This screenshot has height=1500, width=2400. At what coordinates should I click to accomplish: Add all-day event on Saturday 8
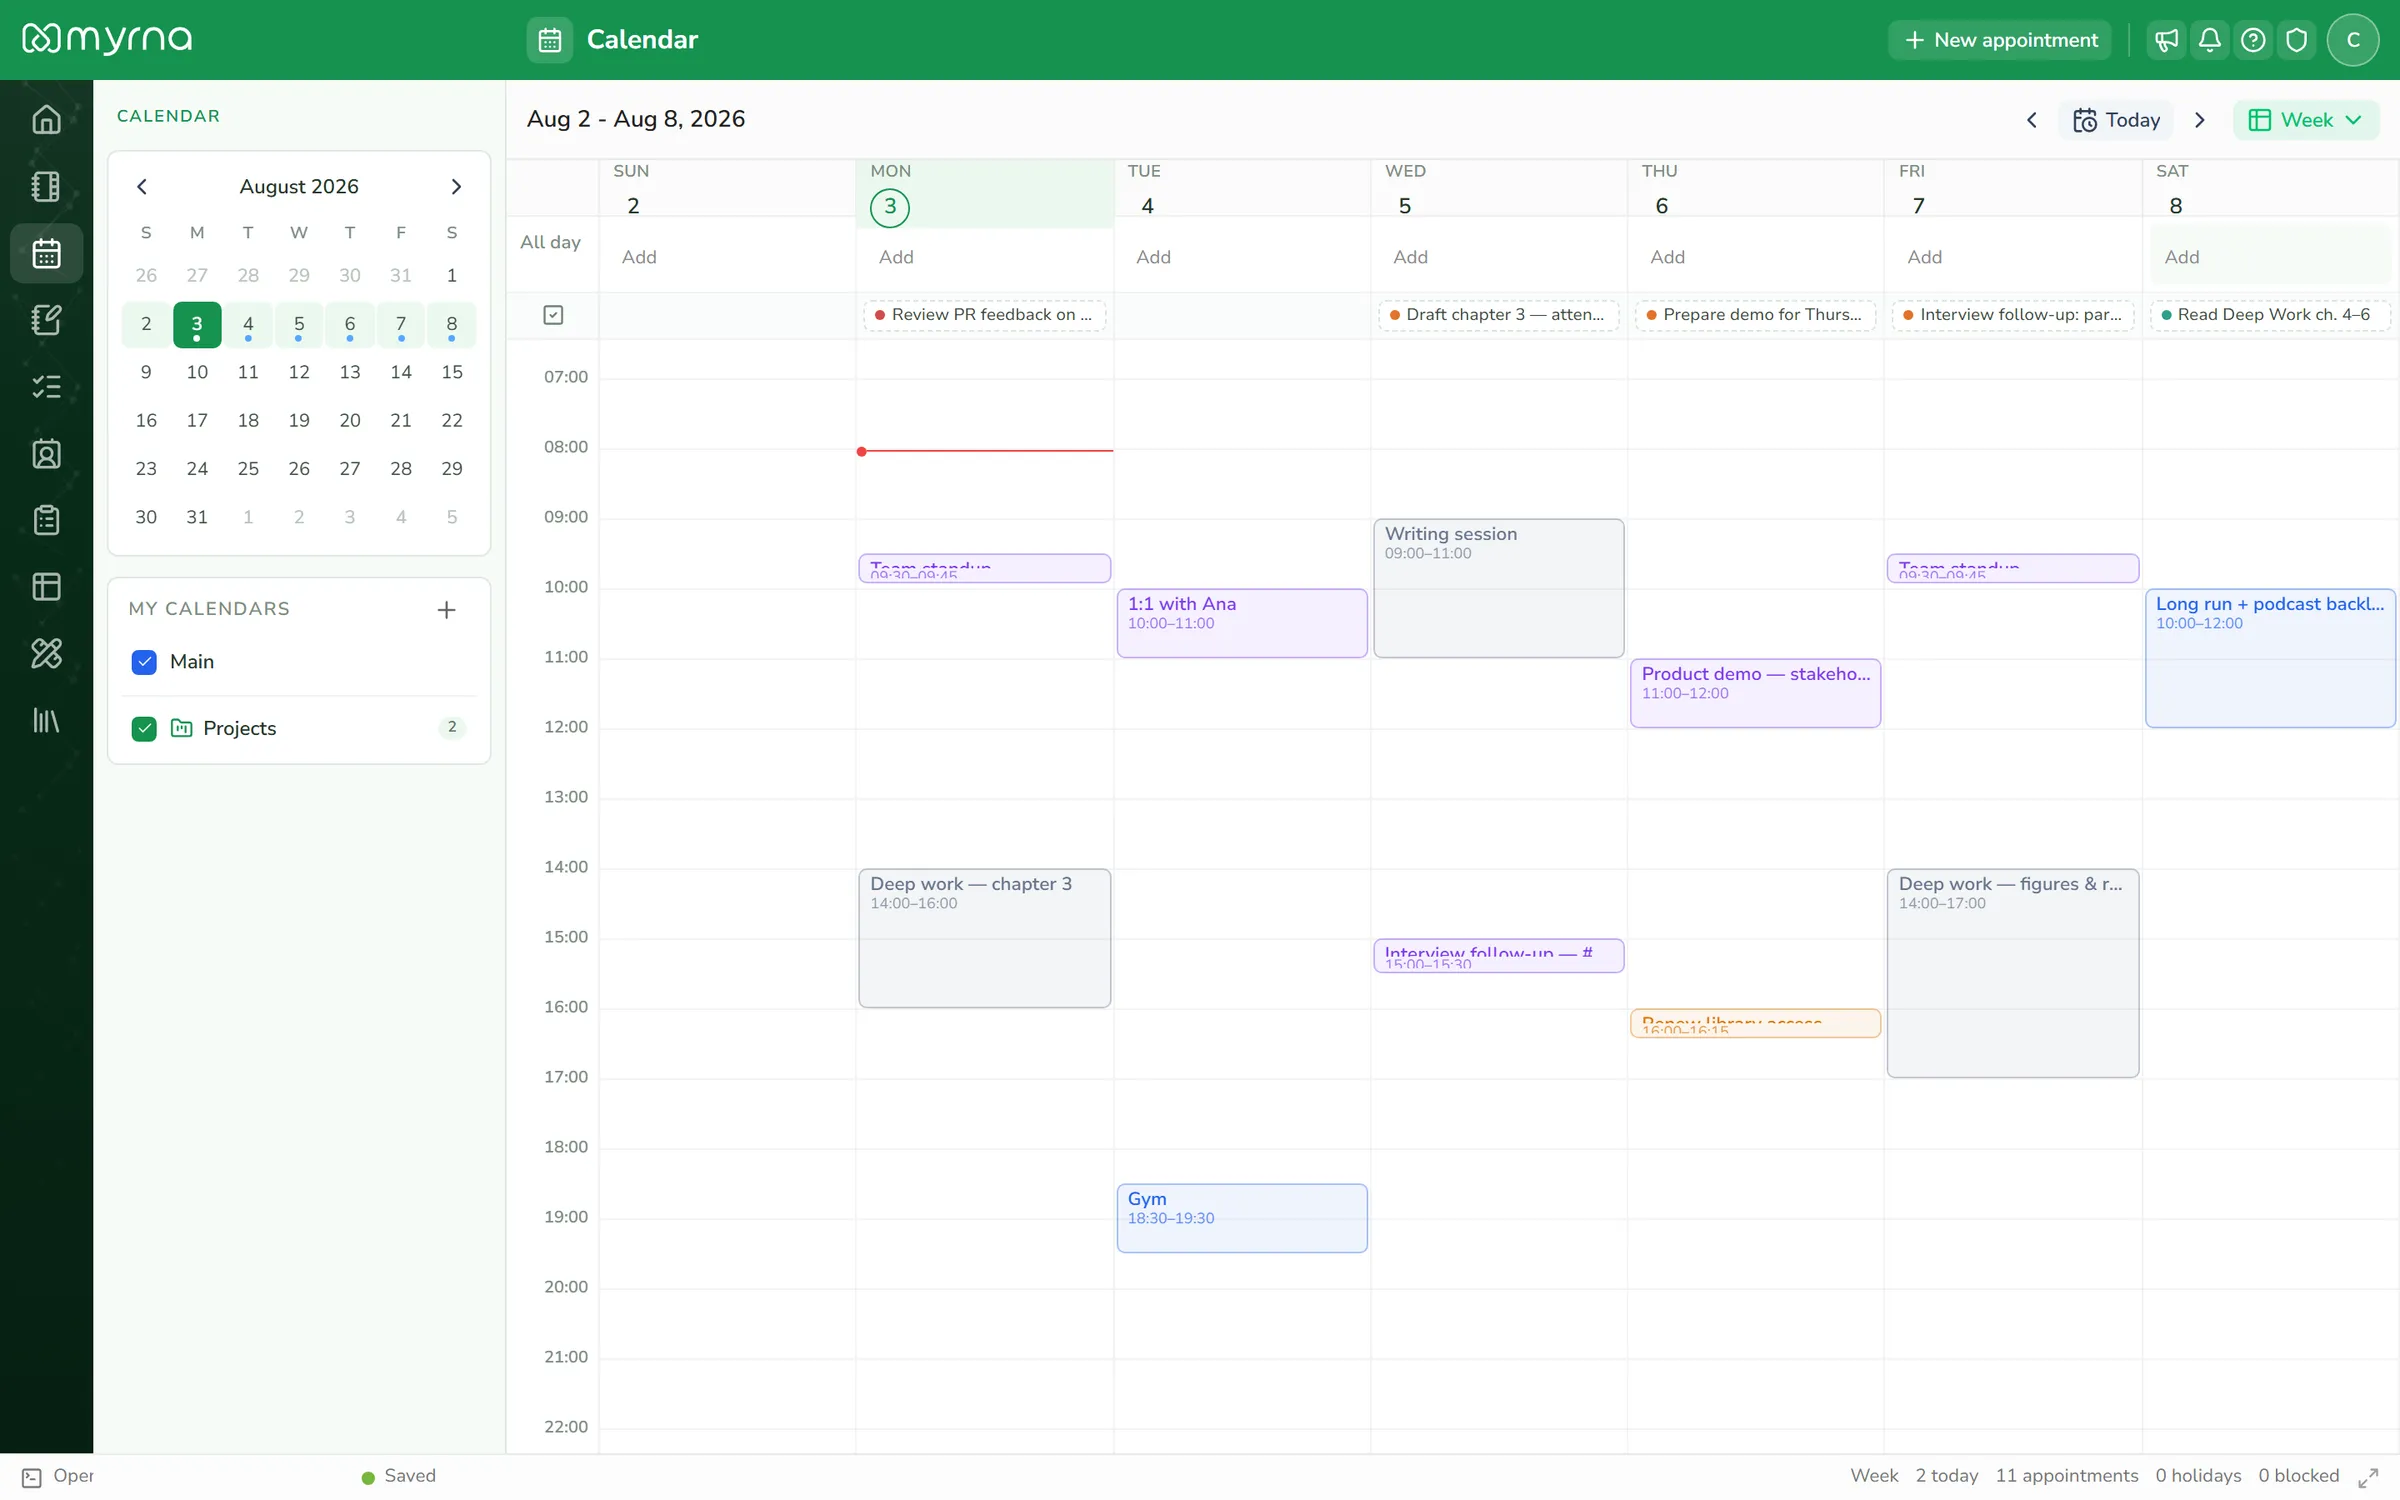pyautogui.click(x=2270, y=257)
